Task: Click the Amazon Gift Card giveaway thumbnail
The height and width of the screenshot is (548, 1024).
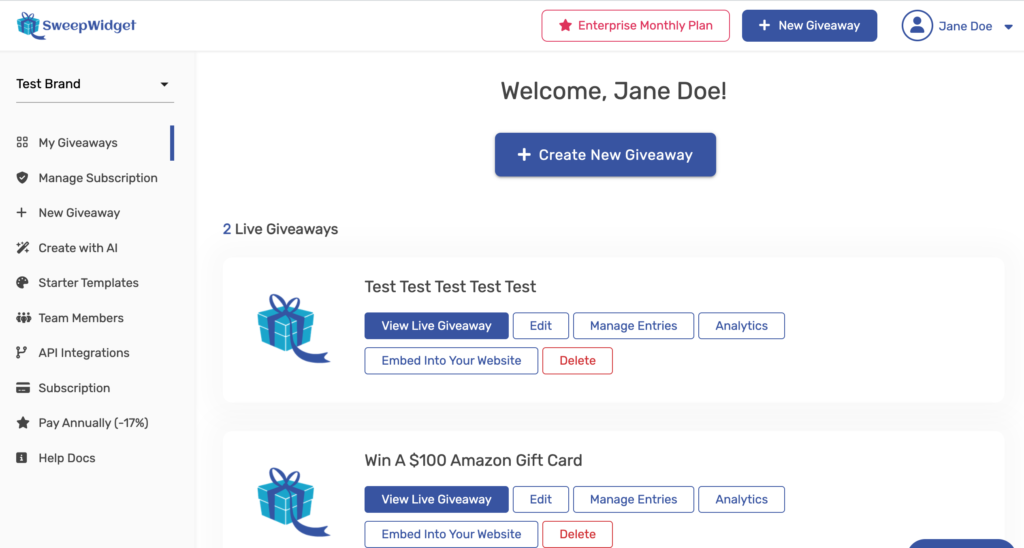Action: tap(293, 502)
